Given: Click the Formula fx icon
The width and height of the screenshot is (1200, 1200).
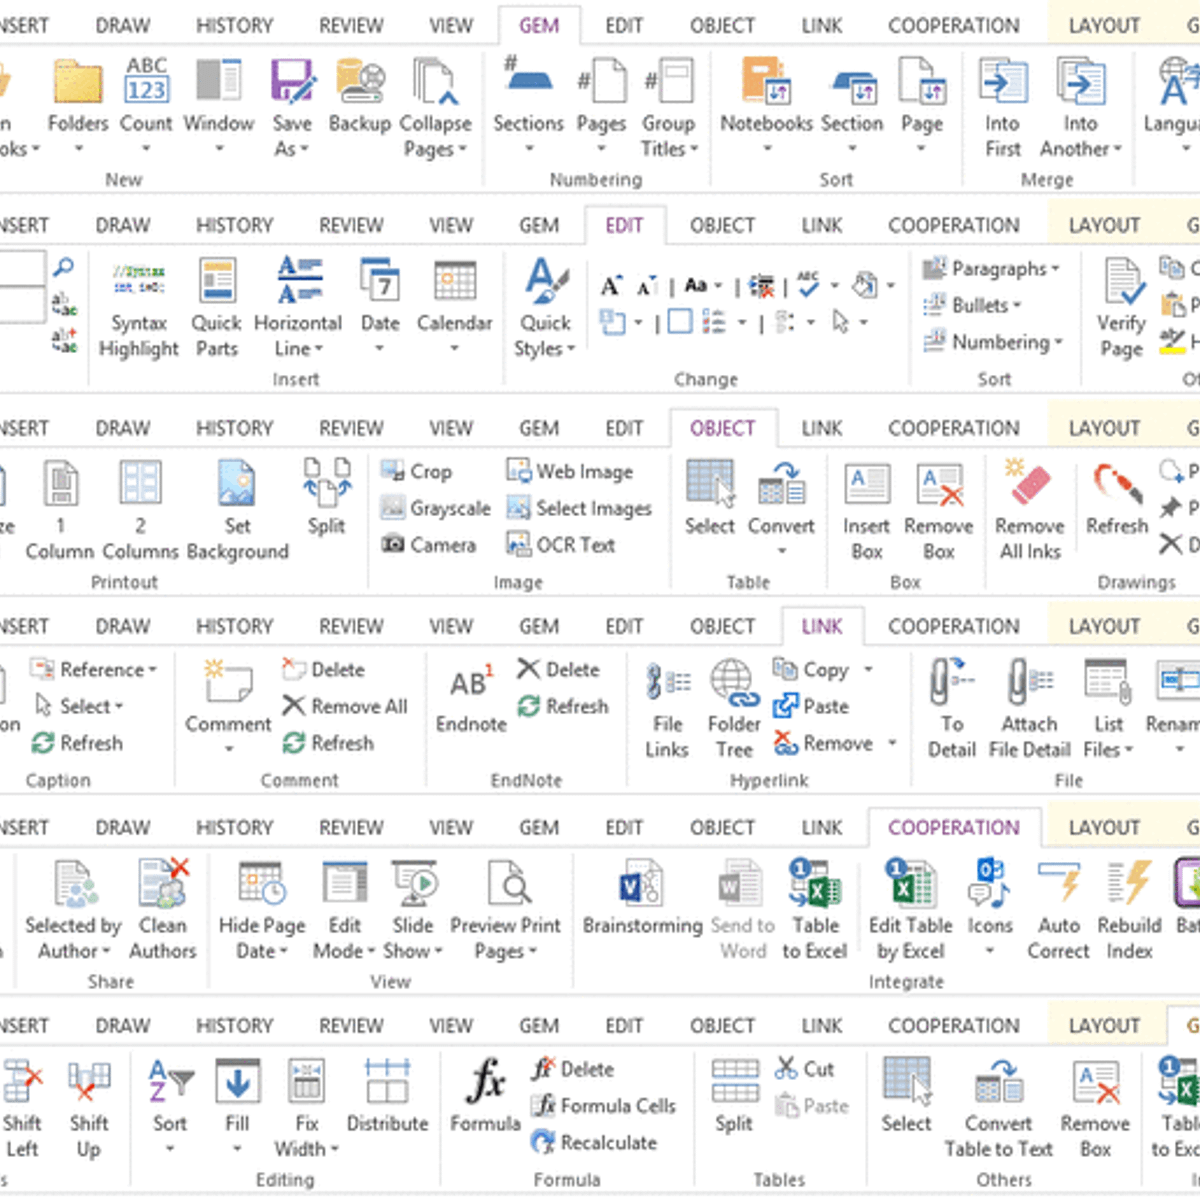Looking at the screenshot, I should [x=486, y=1082].
